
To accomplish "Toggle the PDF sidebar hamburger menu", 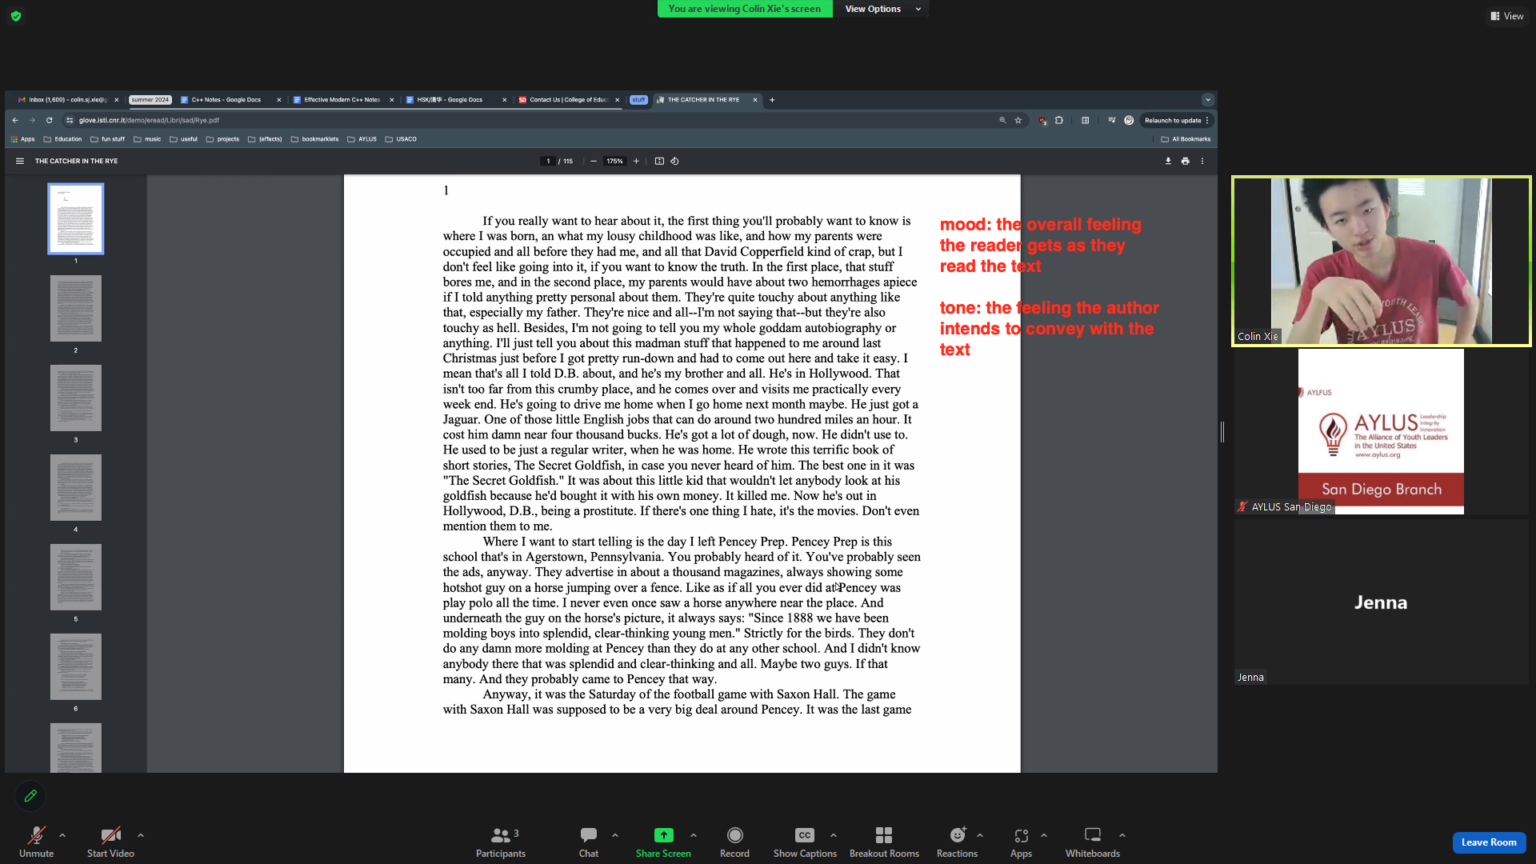I will [x=19, y=161].
